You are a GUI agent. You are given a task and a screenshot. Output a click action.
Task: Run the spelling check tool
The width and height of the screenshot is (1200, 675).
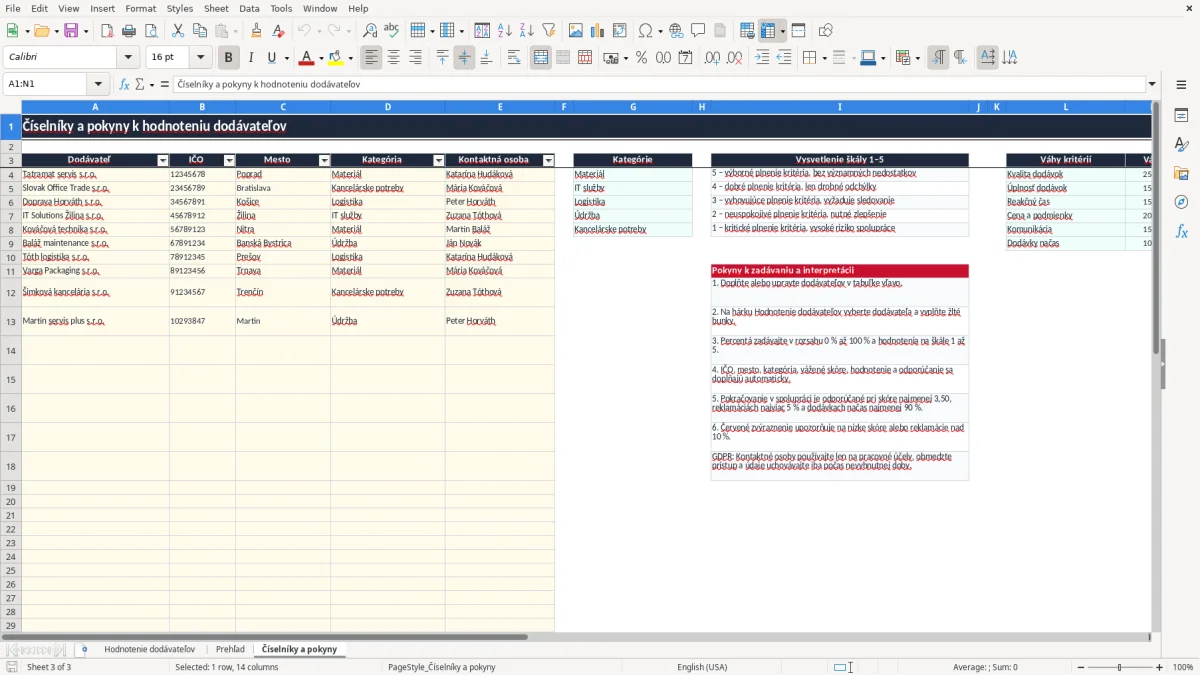[392, 31]
